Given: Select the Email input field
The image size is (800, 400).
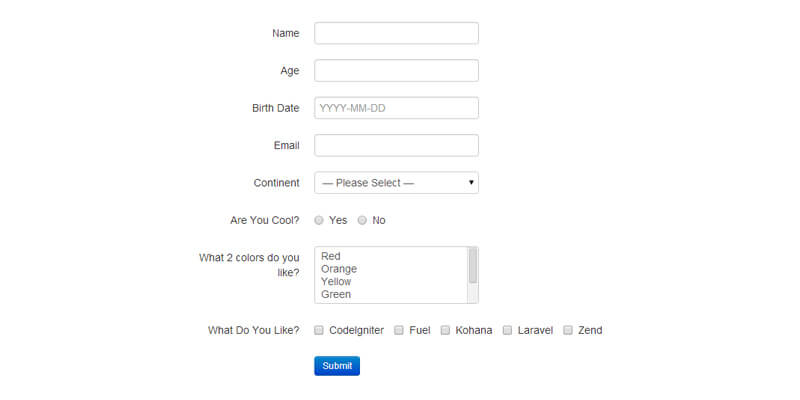Looking at the screenshot, I should [x=396, y=145].
